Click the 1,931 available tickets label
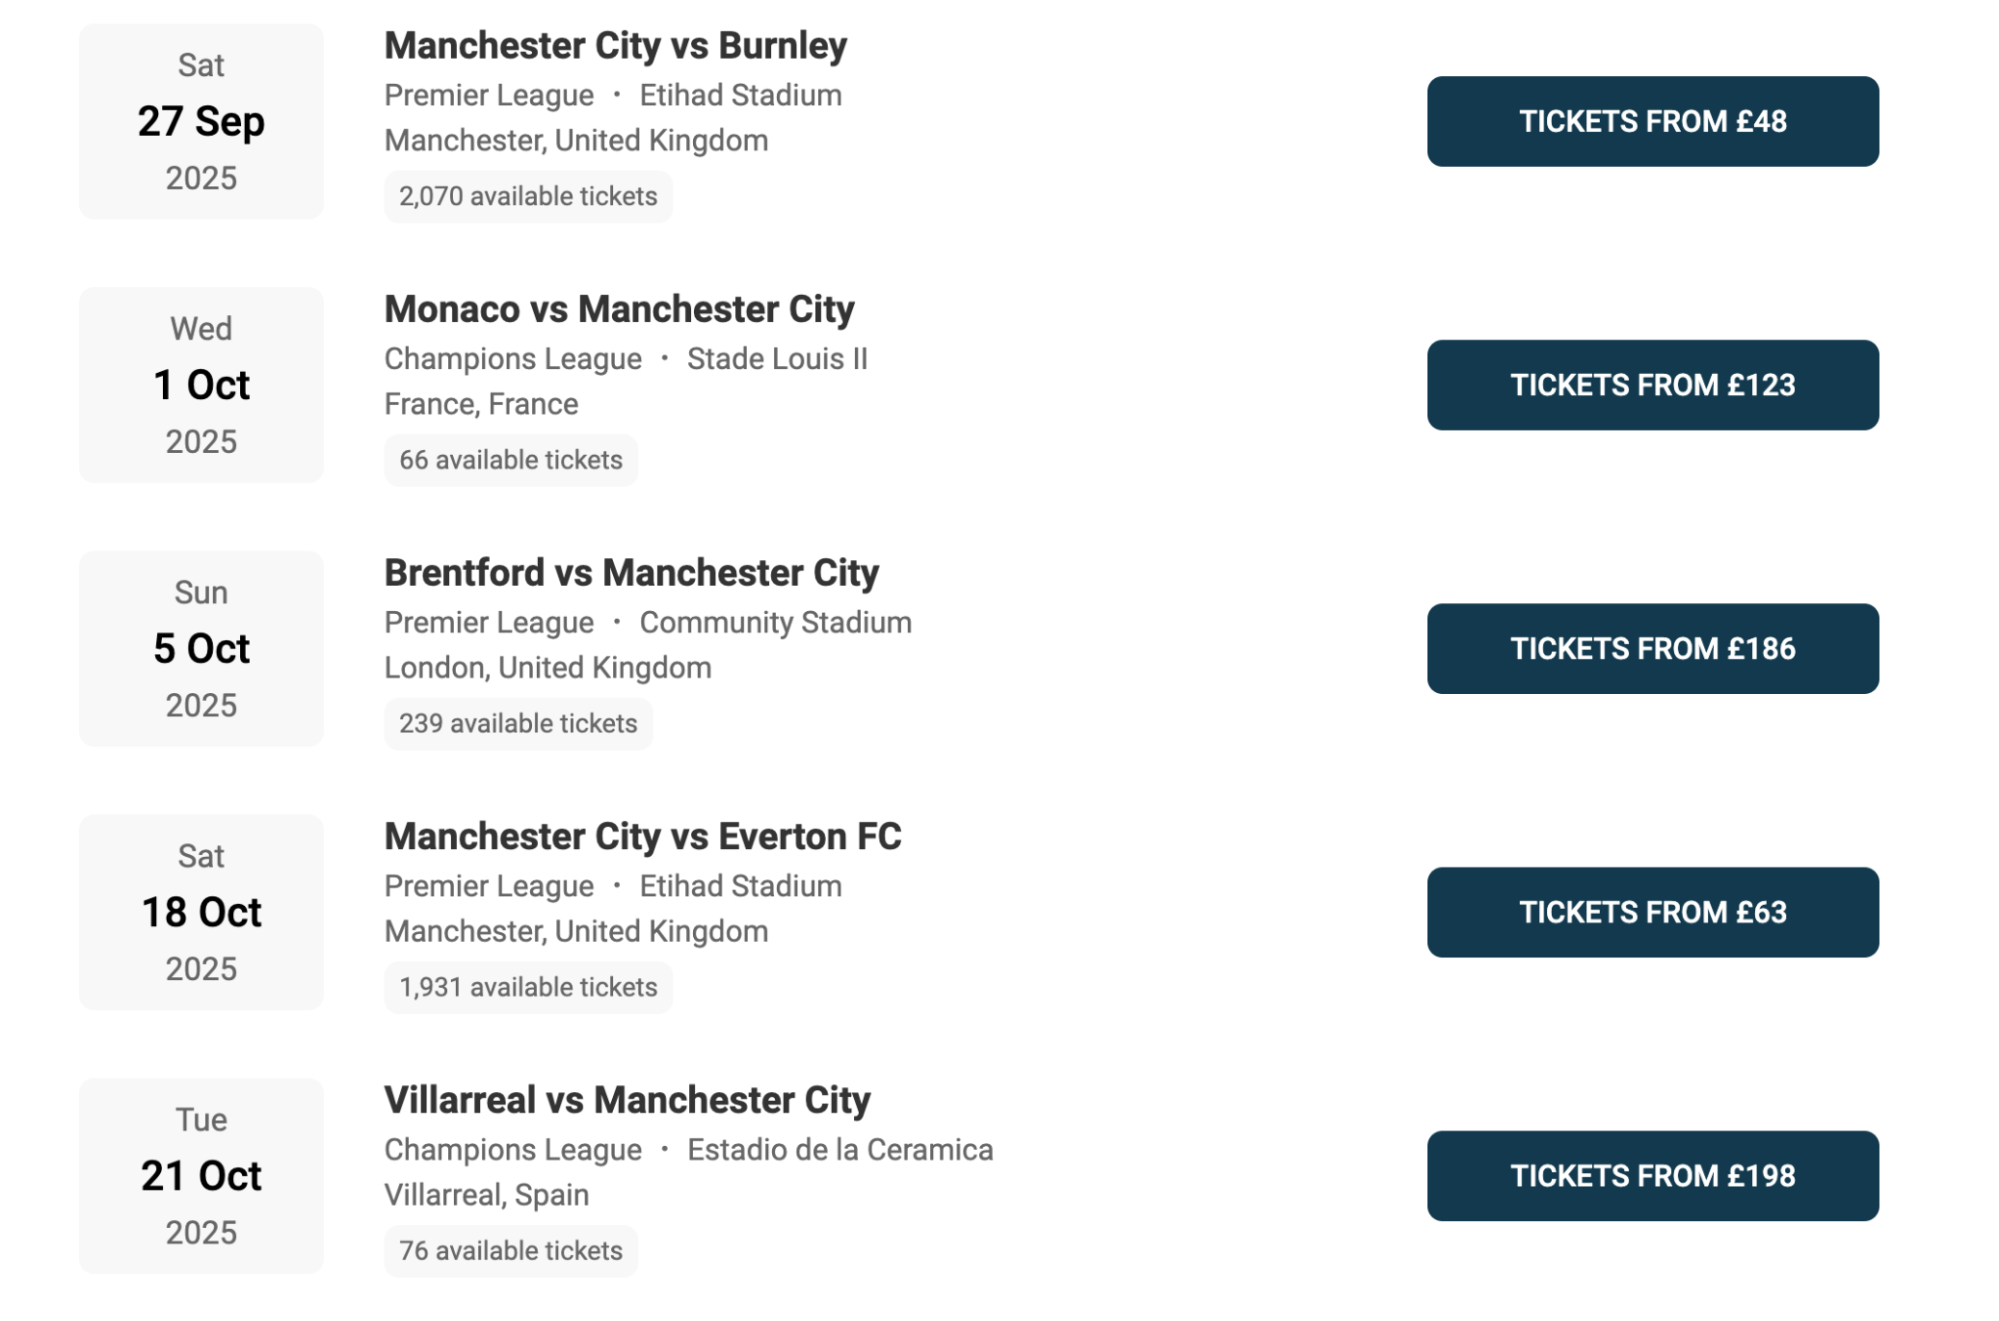 527,987
